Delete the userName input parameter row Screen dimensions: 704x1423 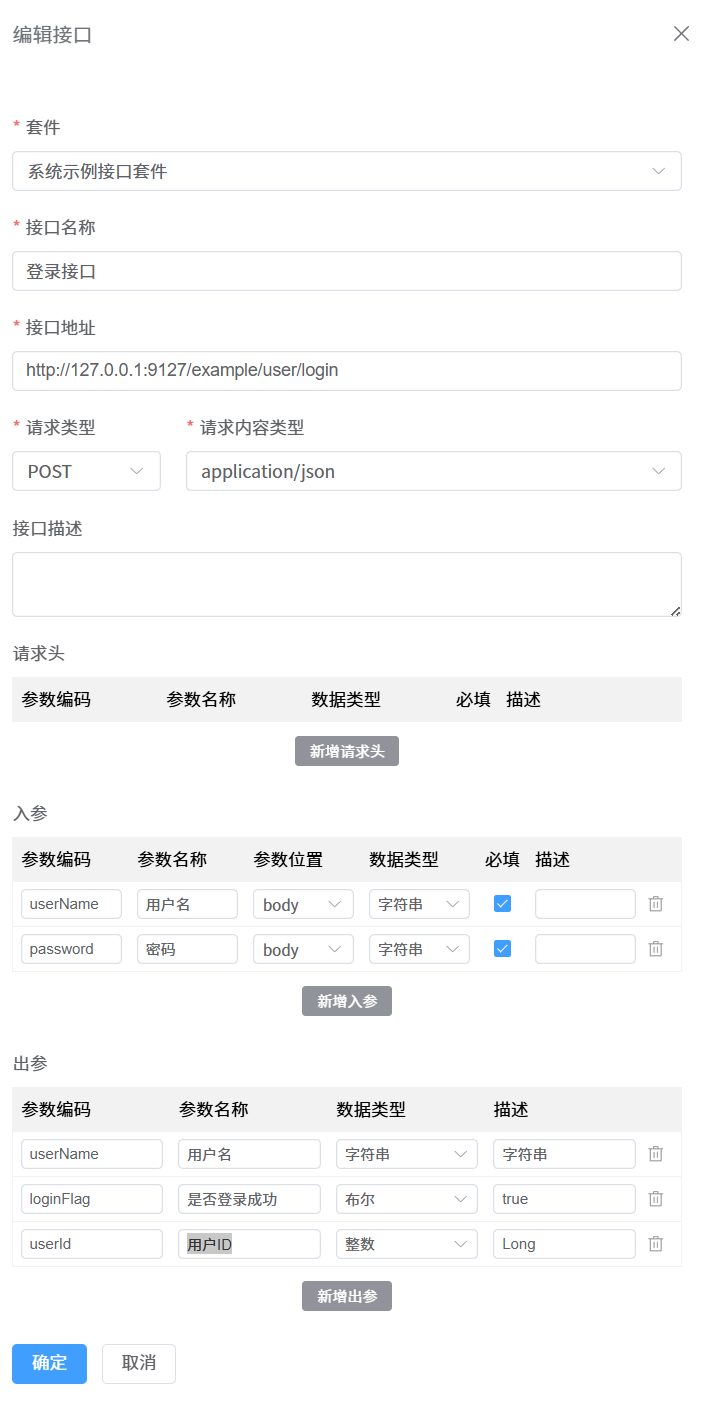tap(656, 904)
